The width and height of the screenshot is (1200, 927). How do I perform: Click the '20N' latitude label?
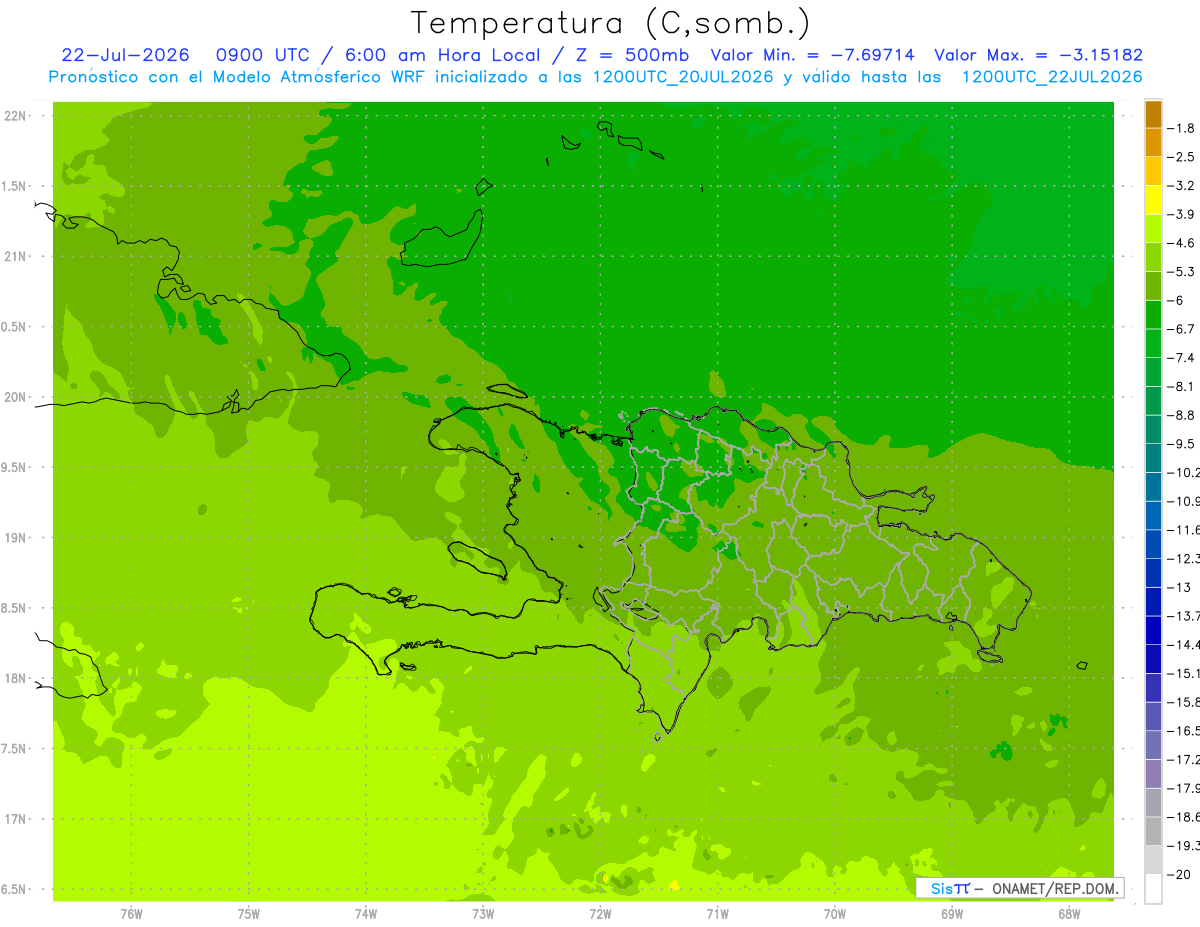tap(16, 398)
